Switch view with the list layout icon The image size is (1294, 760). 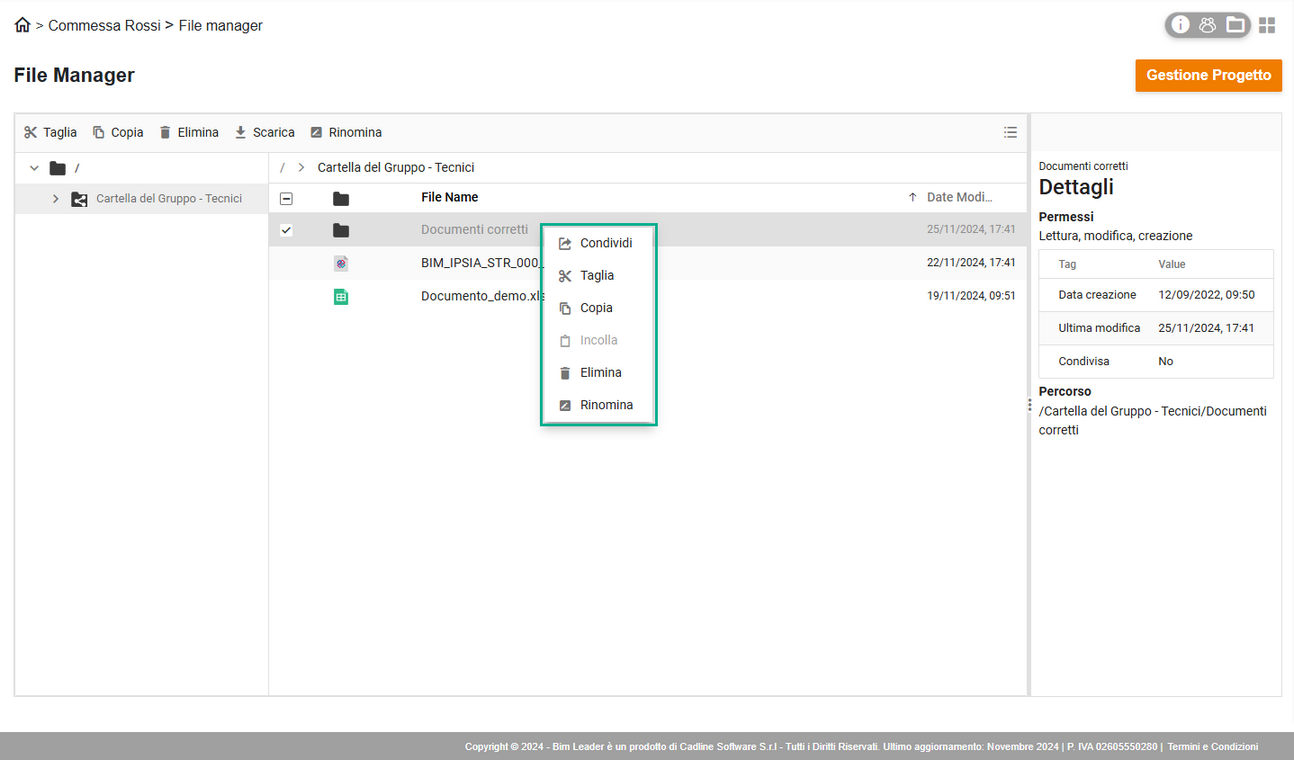click(1010, 132)
